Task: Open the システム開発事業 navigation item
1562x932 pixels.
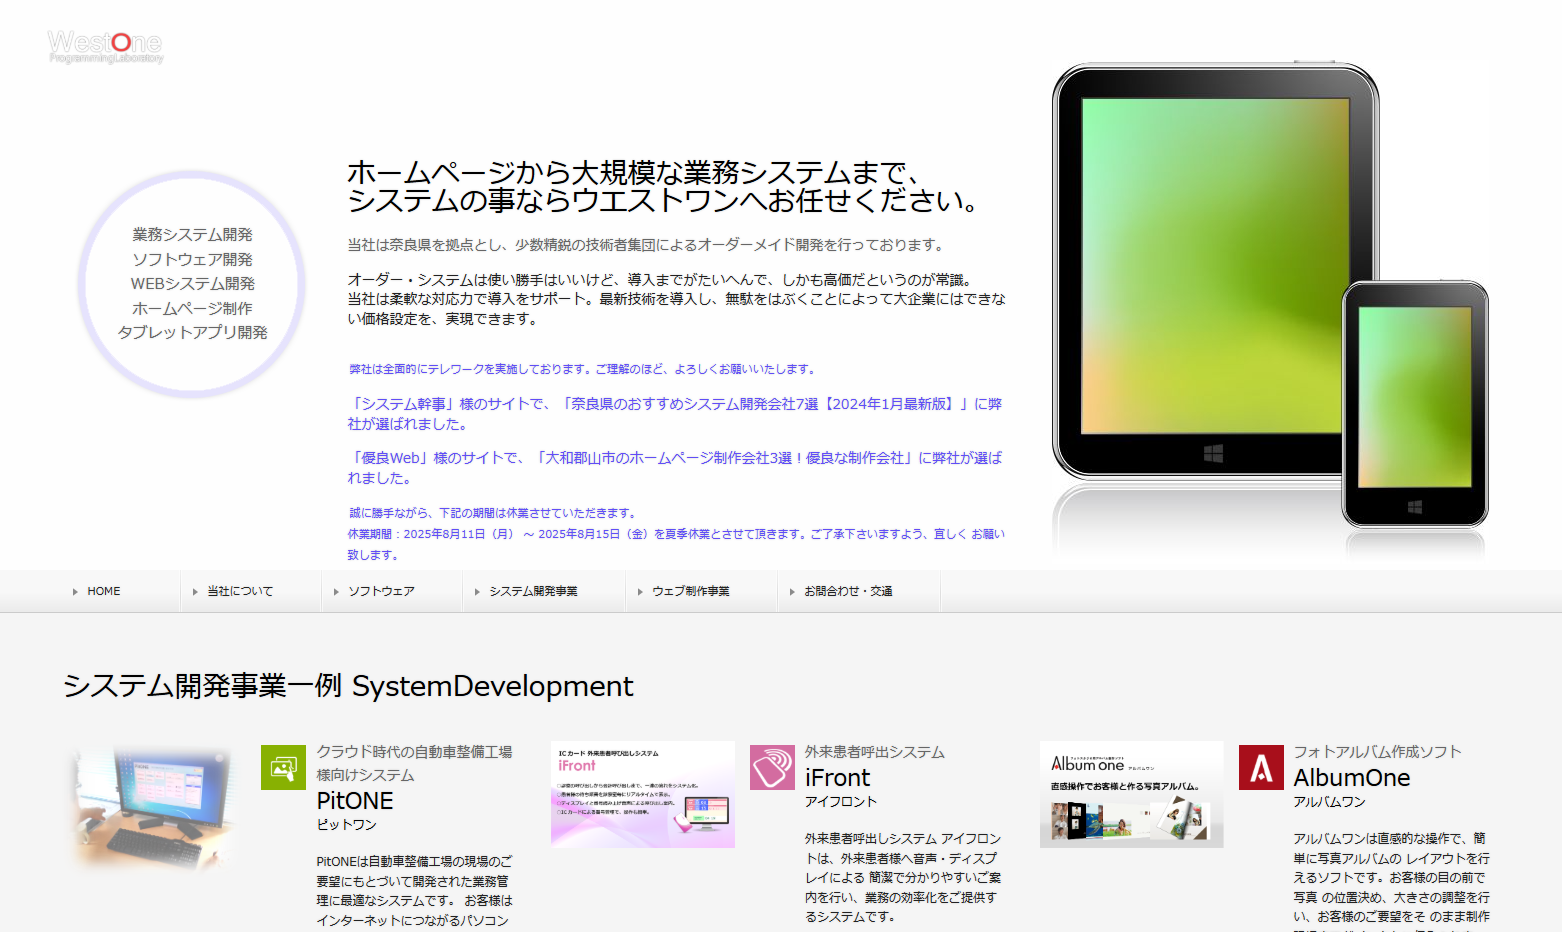Action: 533,592
